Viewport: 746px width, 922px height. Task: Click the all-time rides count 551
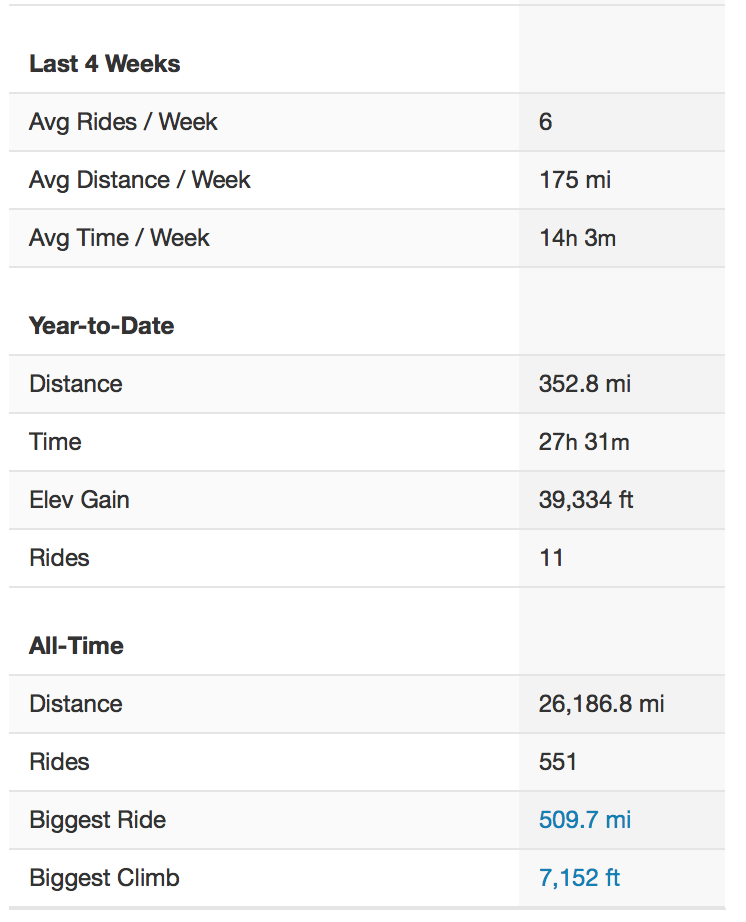558,762
